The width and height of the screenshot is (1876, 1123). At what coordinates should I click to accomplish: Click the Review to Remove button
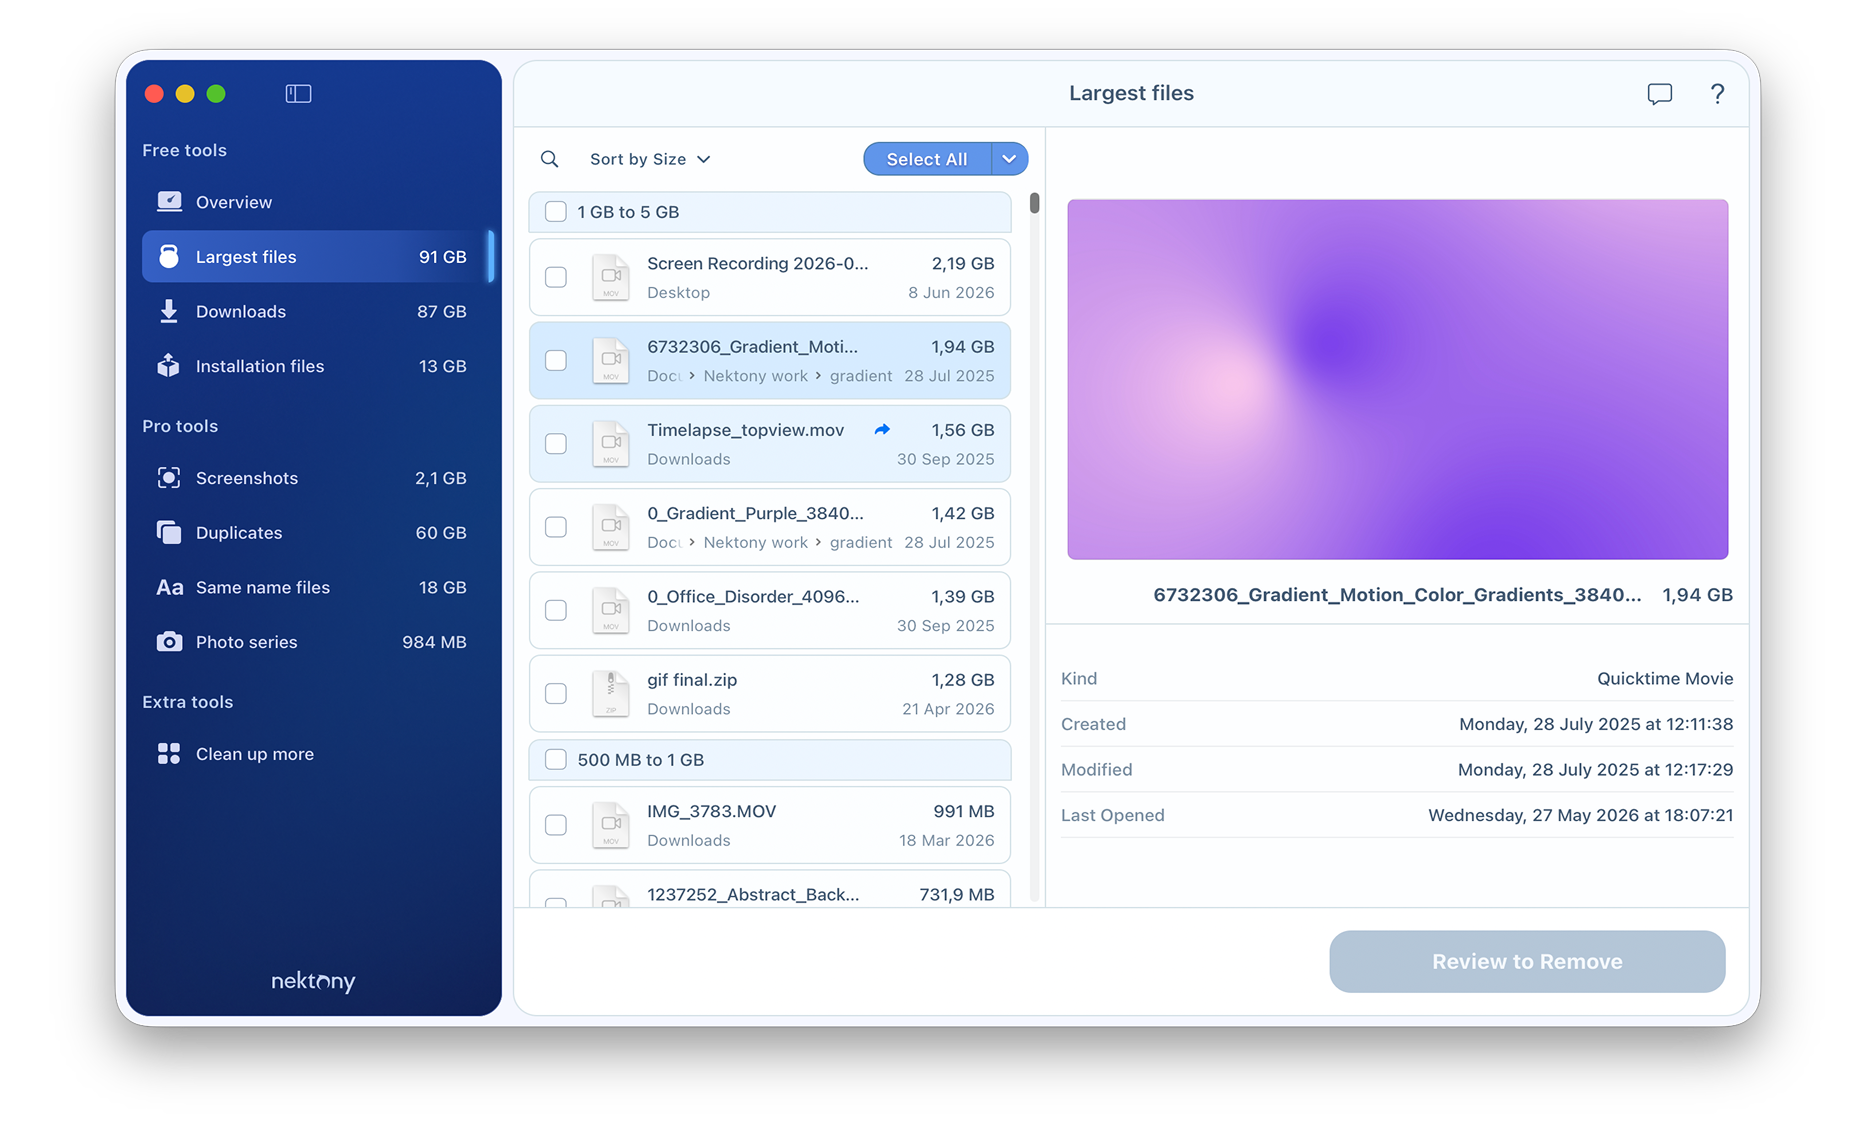click(1526, 961)
